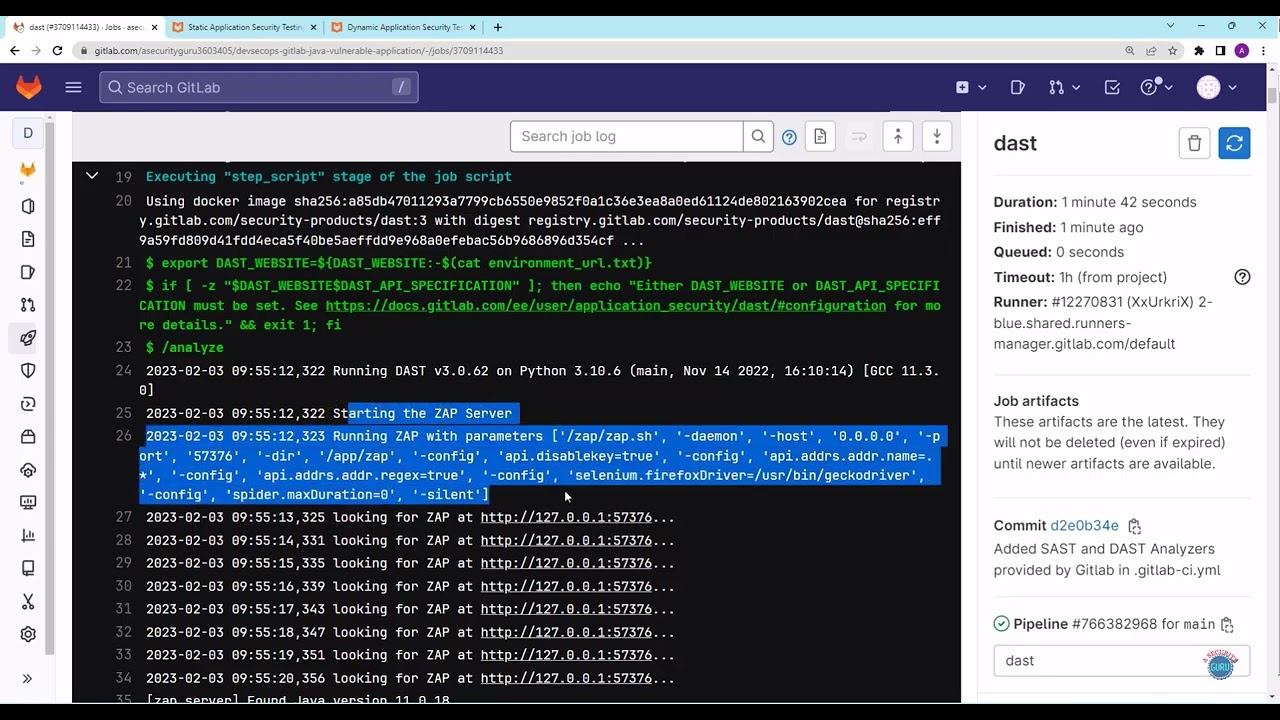Open the Snippets scissors icon in the sidebar

[x=28, y=602]
